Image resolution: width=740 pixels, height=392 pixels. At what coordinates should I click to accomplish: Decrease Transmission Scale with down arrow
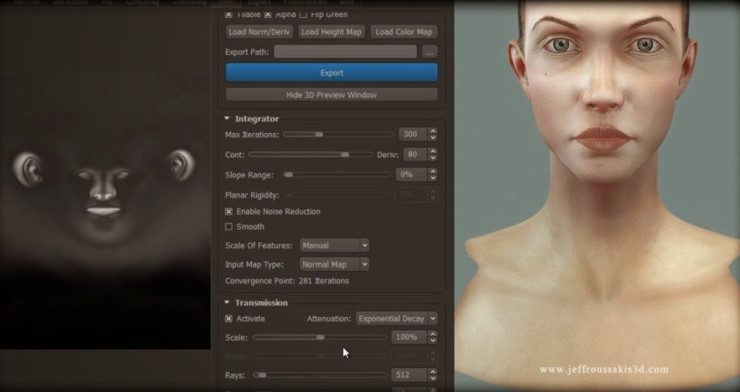coord(433,341)
